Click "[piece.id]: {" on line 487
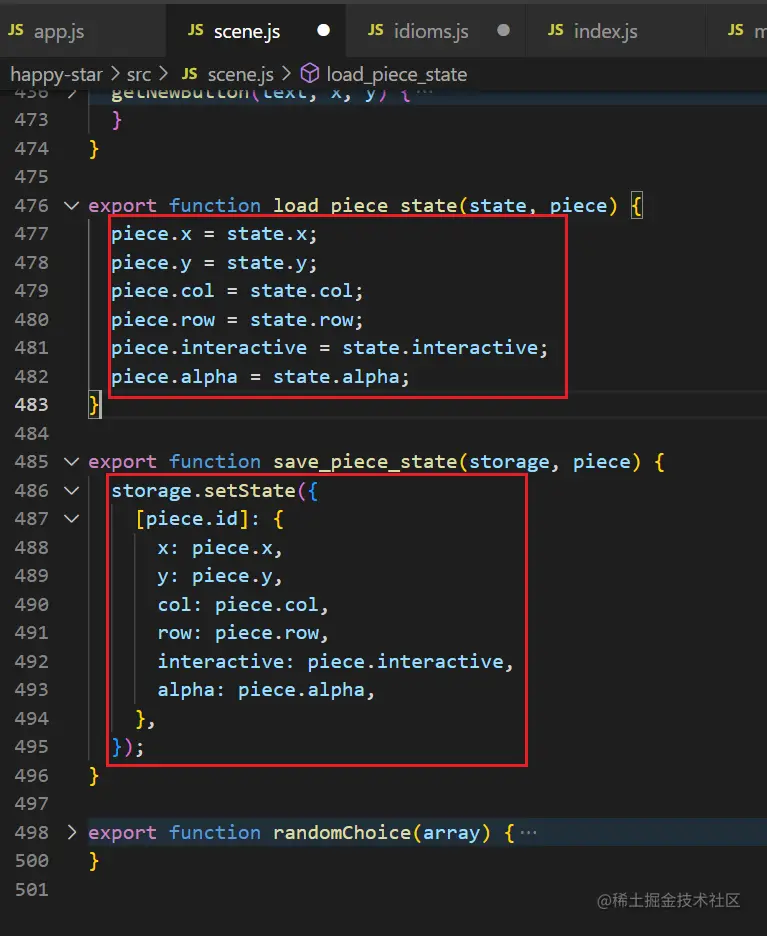The width and height of the screenshot is (767, 936). tap(209, 519)
